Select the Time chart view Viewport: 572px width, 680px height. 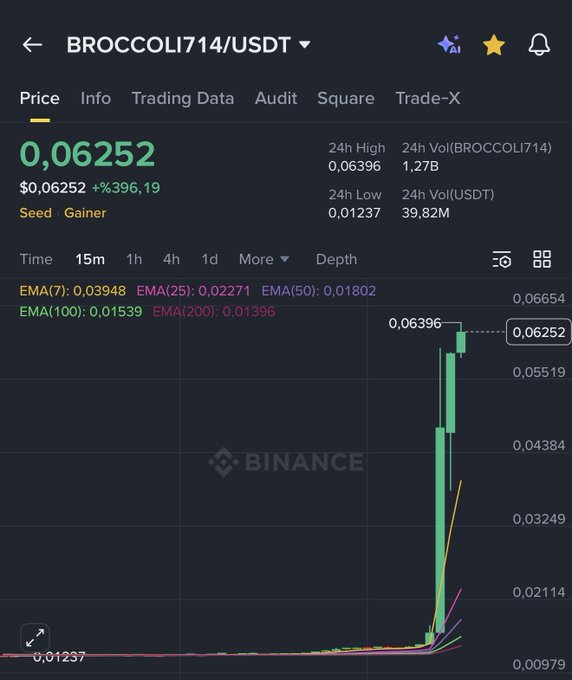pos(36,259)
